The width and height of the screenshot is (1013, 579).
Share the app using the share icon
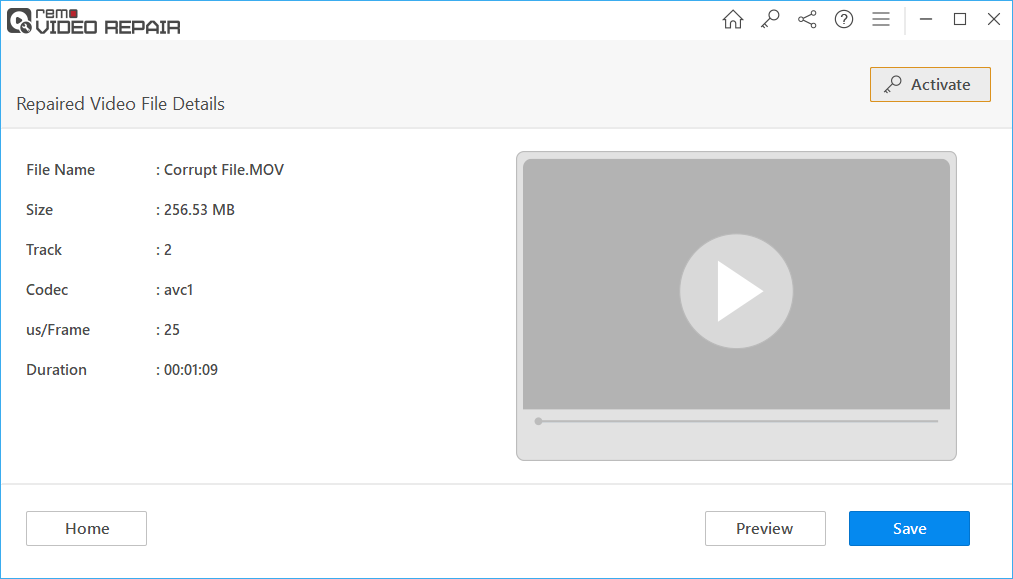pyautogui.click(x=806, y=19)
